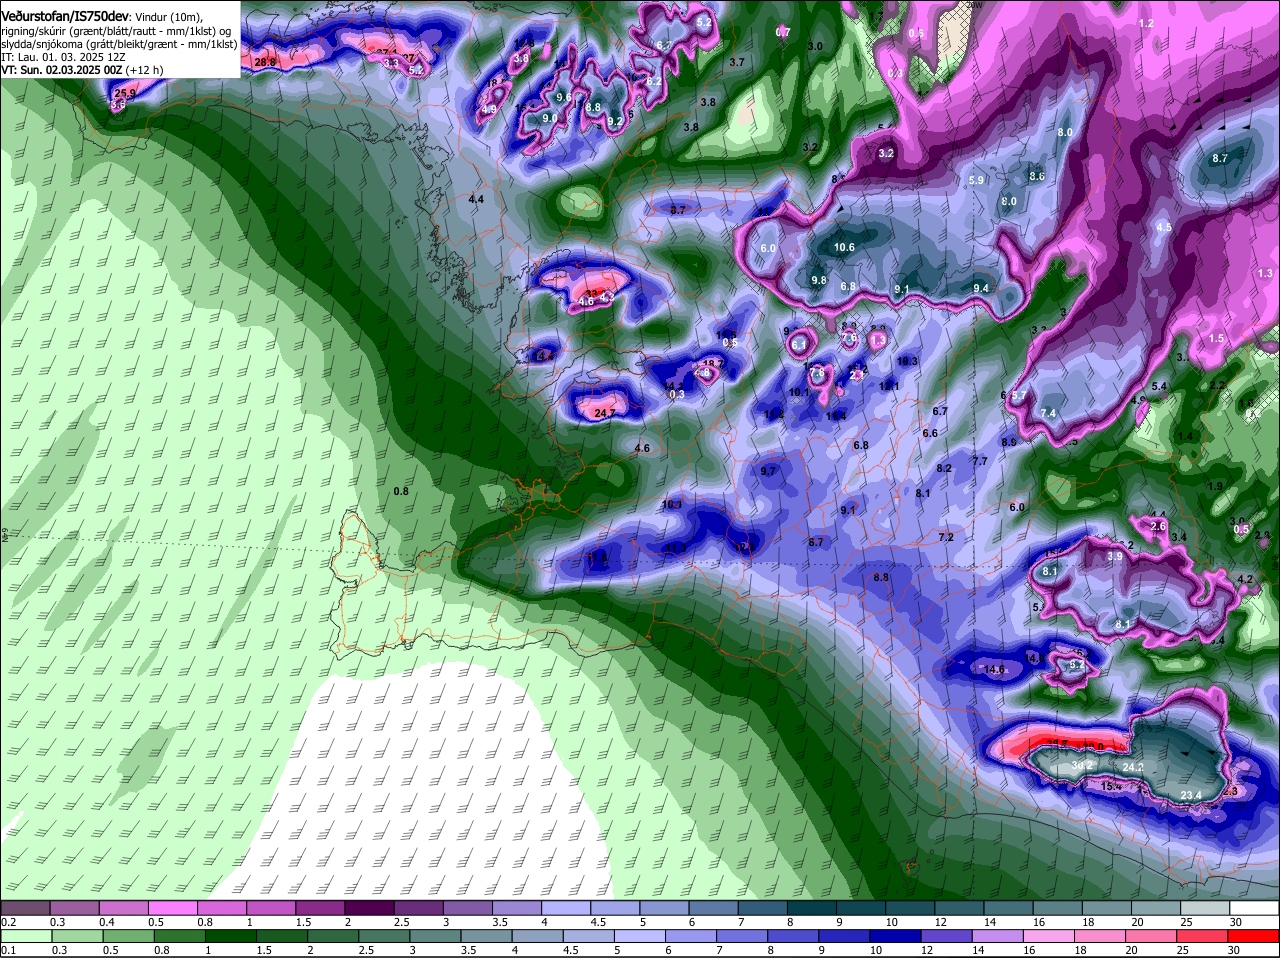1280x958 pixels.
Task: Click the 6.7 value on the map
Action: [939, 411]
